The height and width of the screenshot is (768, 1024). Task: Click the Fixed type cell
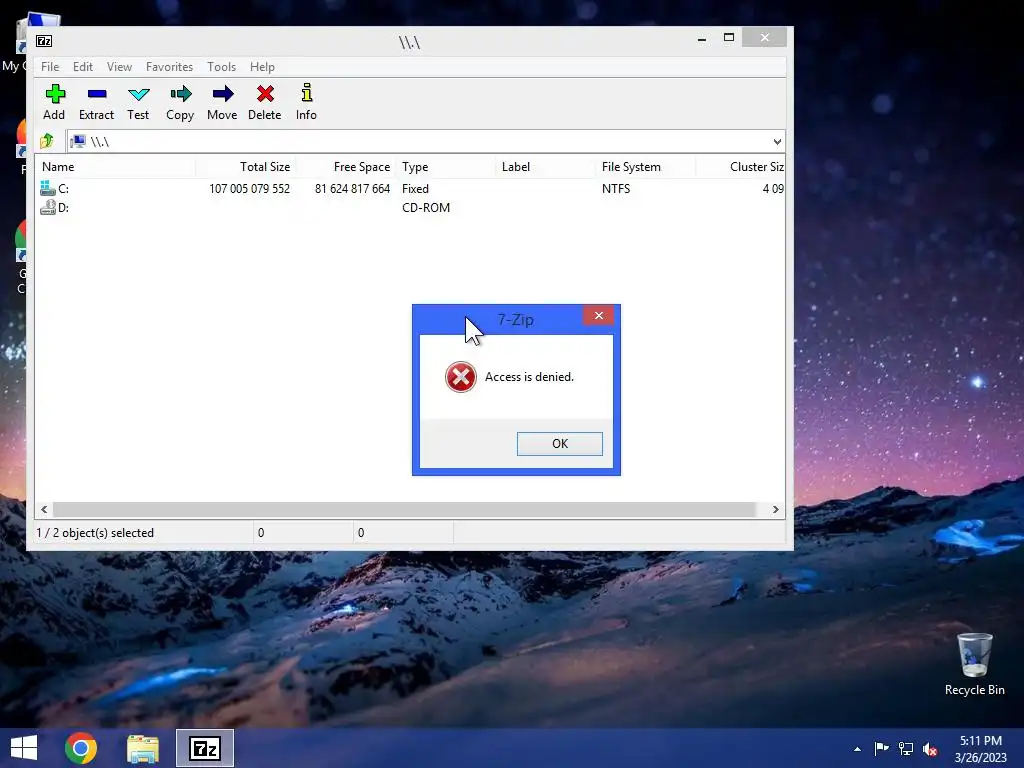click(415, 189)
